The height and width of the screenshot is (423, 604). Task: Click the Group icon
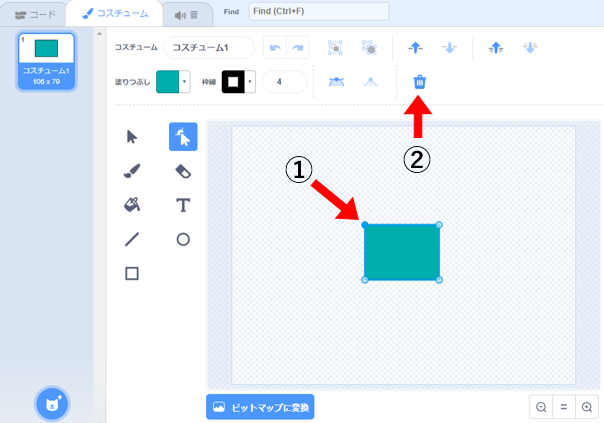tap(335, 48)
